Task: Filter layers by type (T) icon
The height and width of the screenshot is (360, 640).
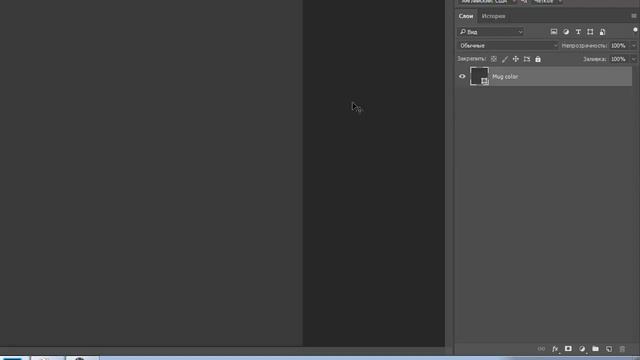Action: click(578, 32)
